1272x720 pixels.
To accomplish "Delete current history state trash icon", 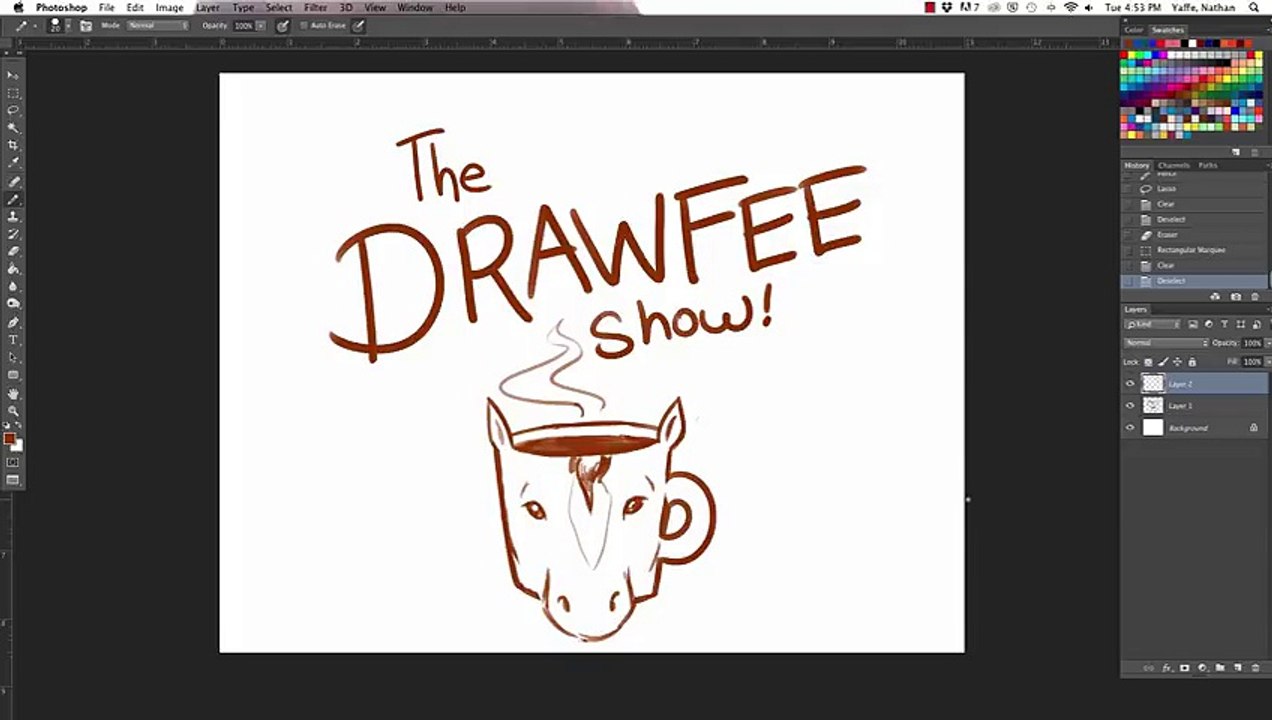I will pos(1255,297).
